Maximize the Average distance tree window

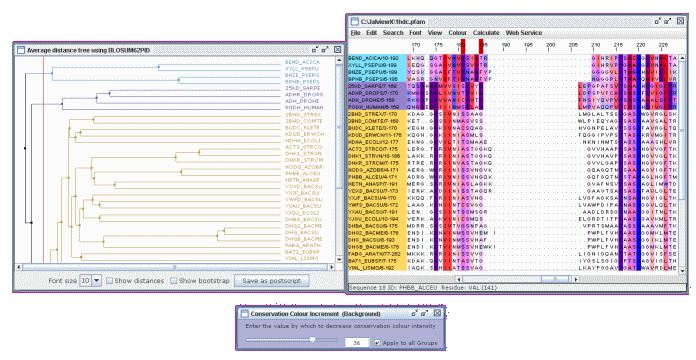[325, 50]
